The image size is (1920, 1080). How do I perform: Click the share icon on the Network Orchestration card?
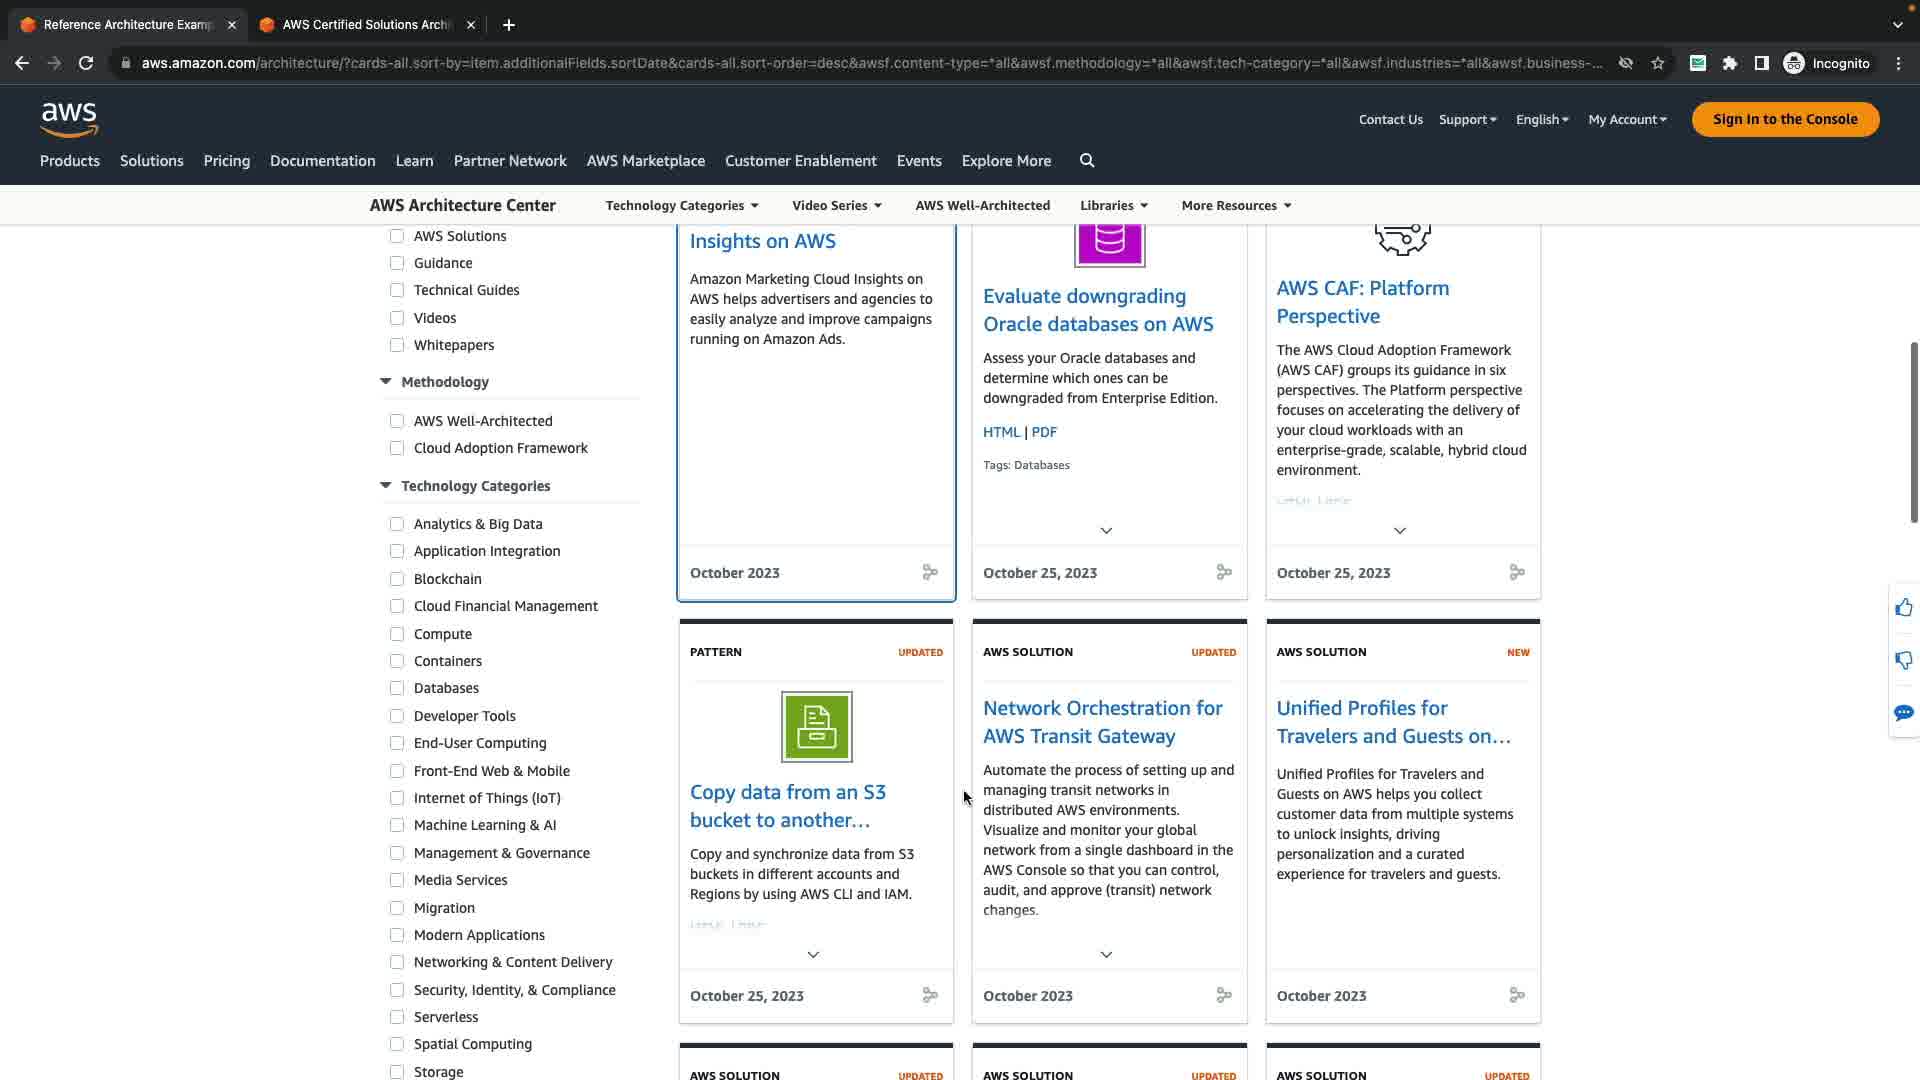click(1223, 995)
